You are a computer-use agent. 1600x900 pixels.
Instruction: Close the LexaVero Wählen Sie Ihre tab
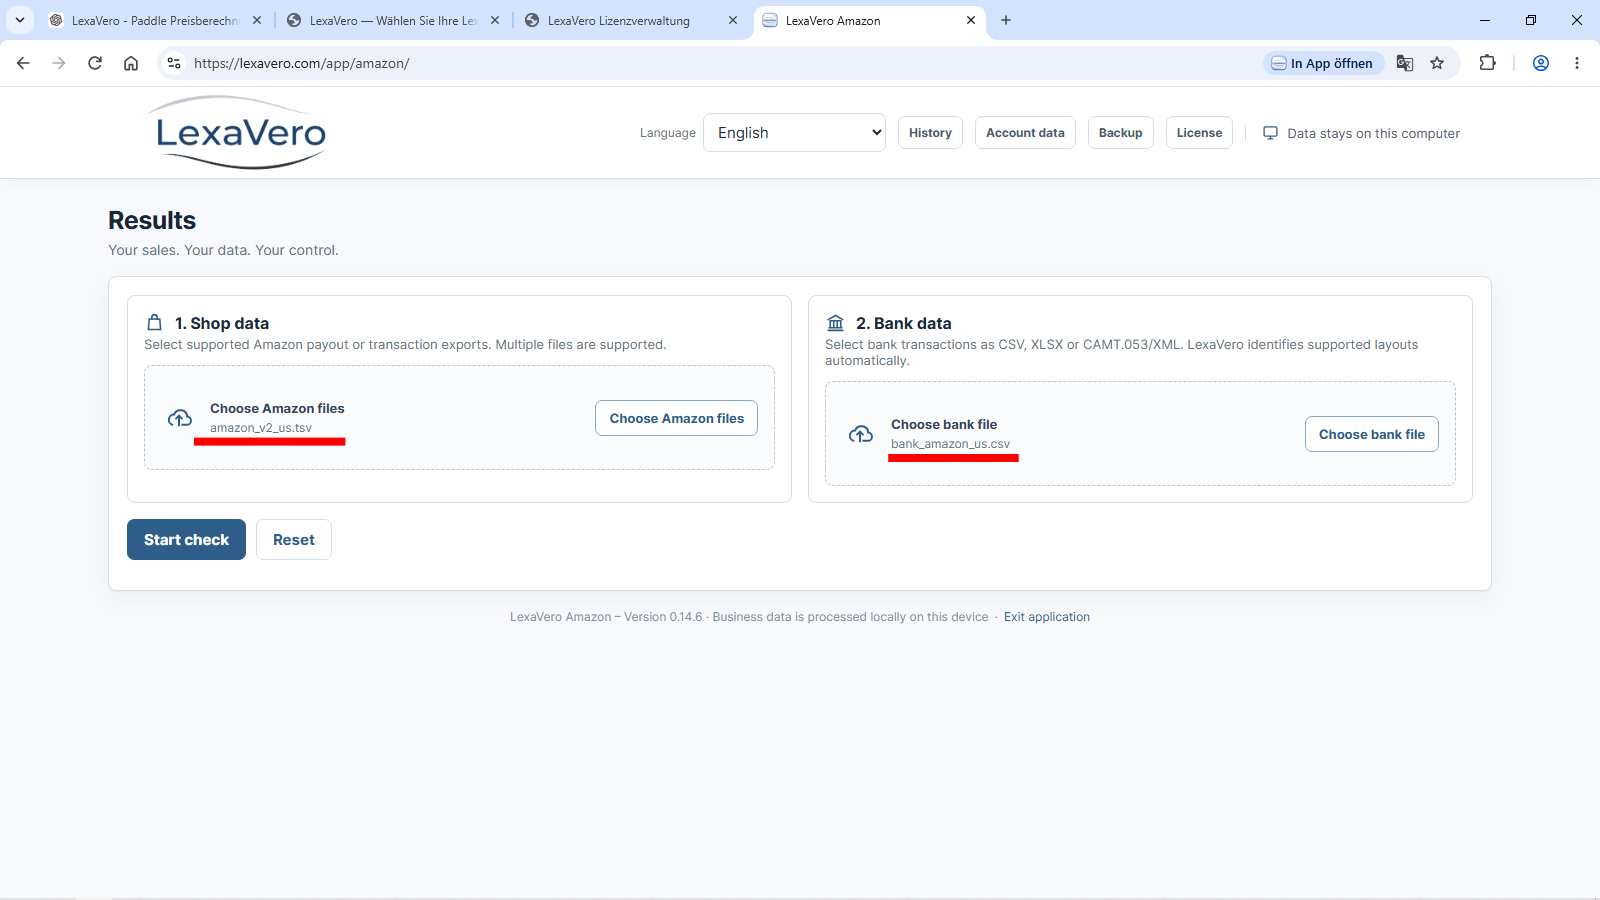click(495, 20)
